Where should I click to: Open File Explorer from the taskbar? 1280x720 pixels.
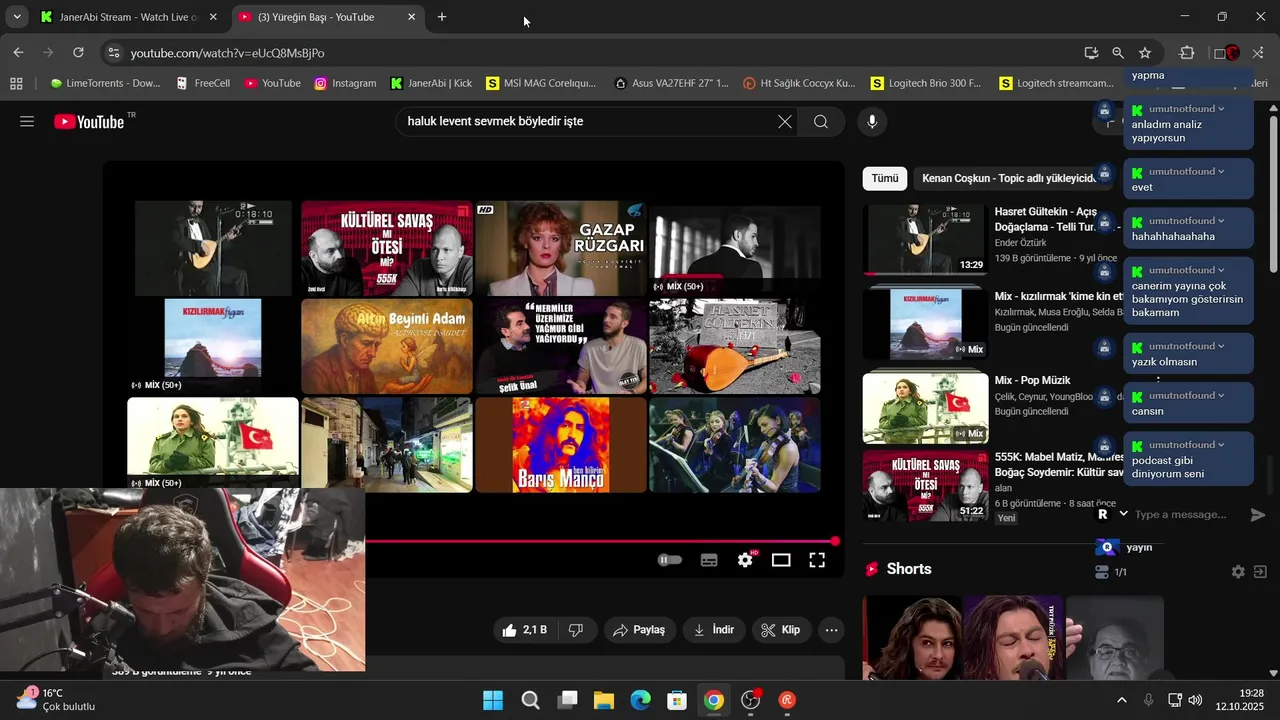coord(603,700)
